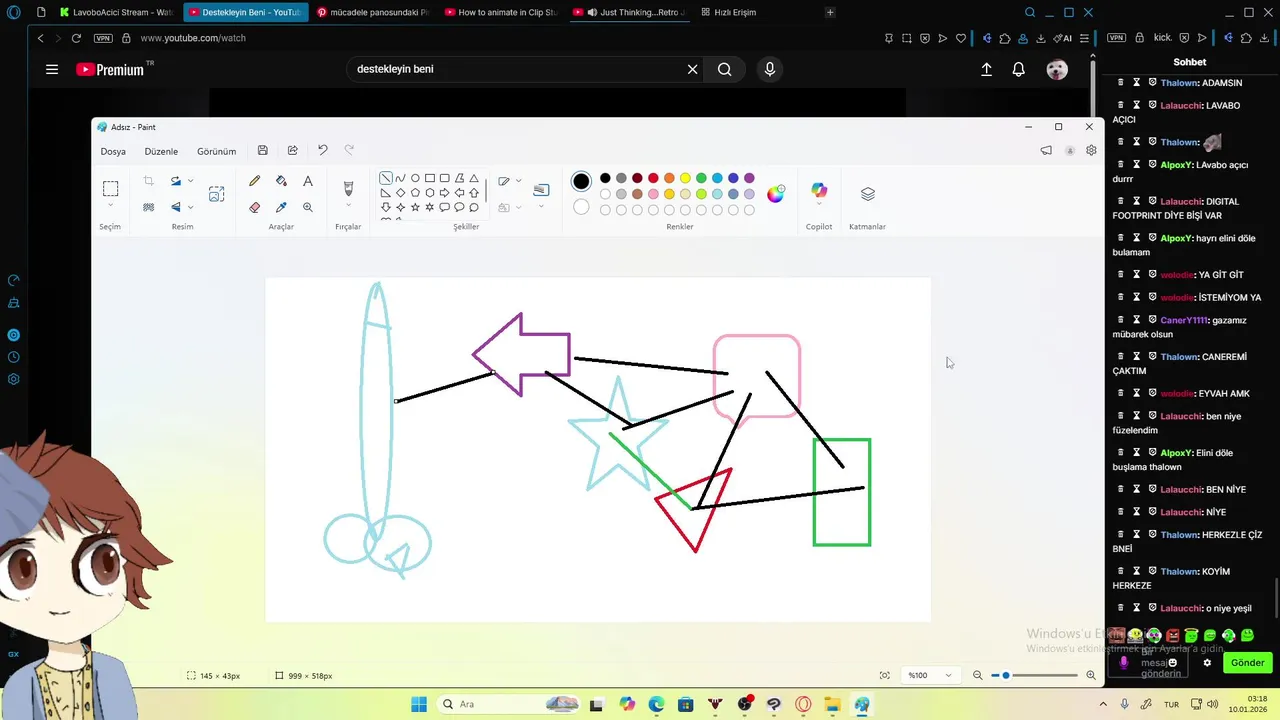Screen dimensions: 1280x720
Task: Expand the shape outline dropdown
Action: point(518,181)
